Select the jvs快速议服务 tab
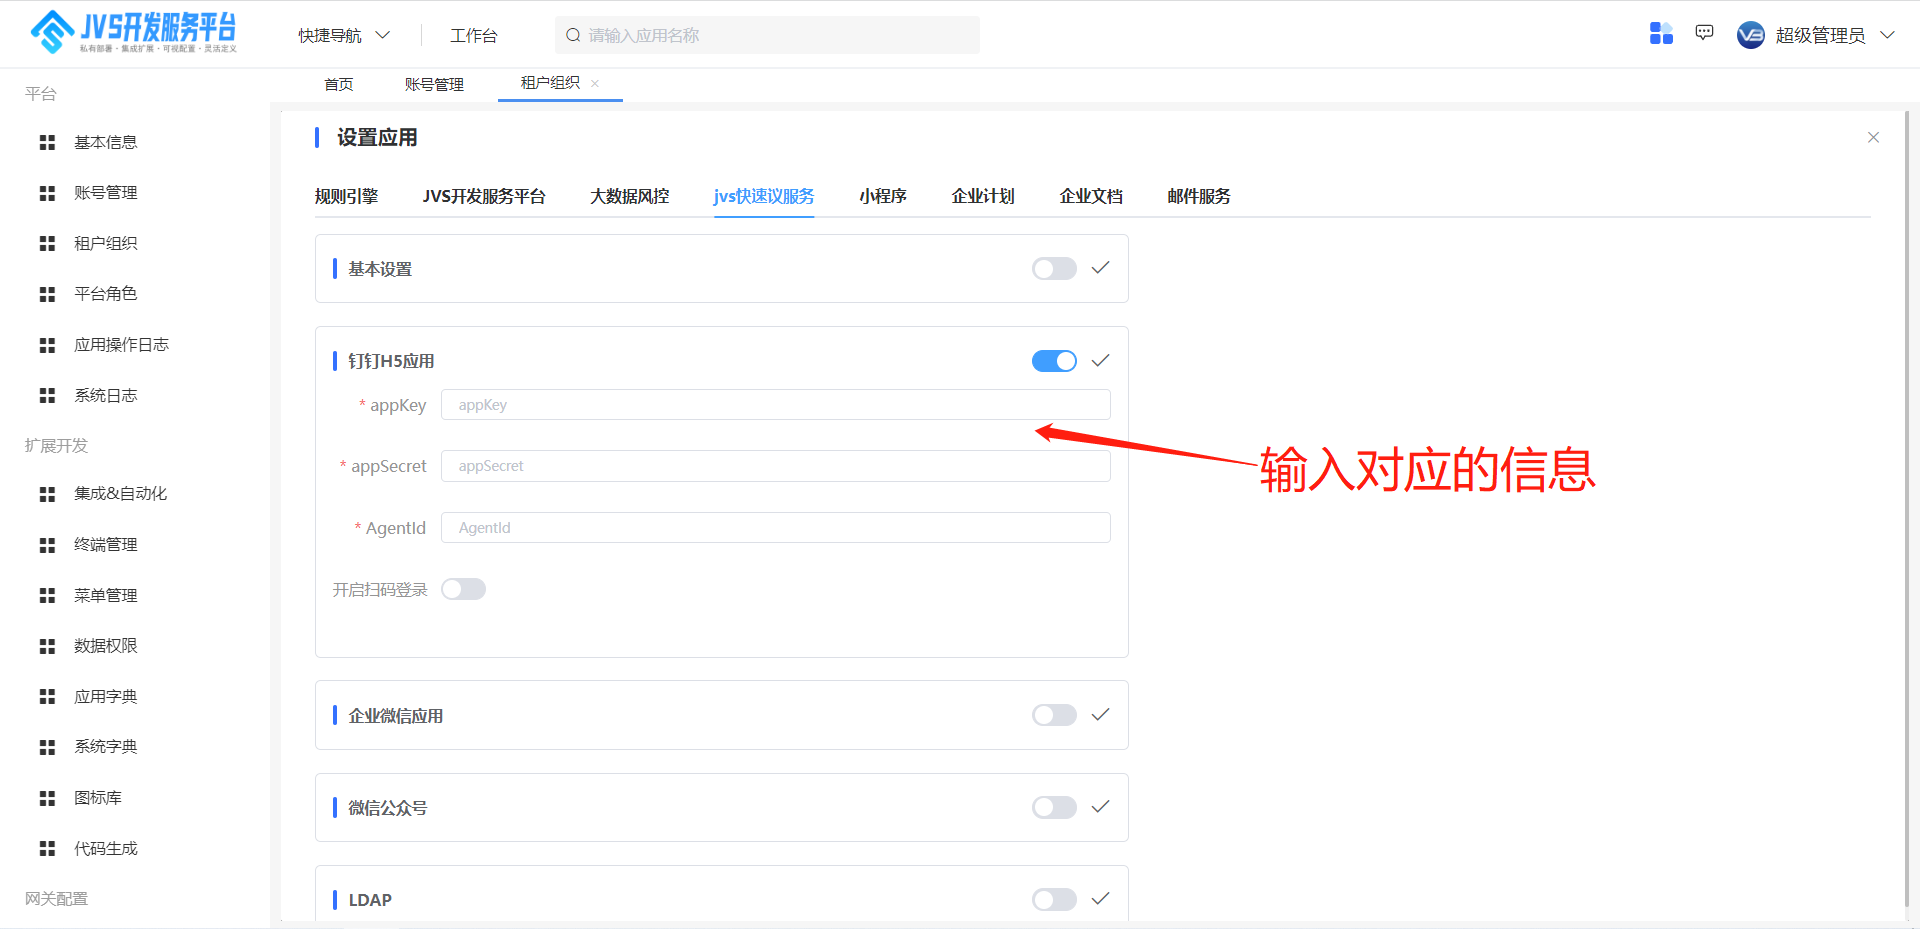1920x929 pixels. (764, 196)
